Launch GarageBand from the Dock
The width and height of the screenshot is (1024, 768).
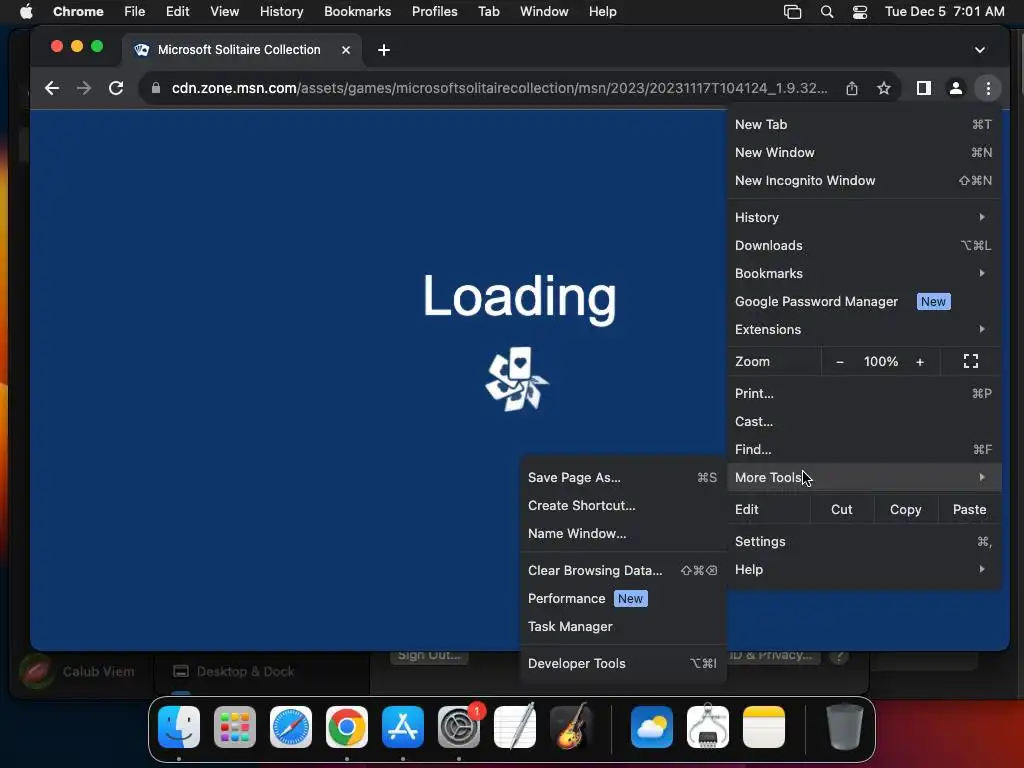(571, 727)
